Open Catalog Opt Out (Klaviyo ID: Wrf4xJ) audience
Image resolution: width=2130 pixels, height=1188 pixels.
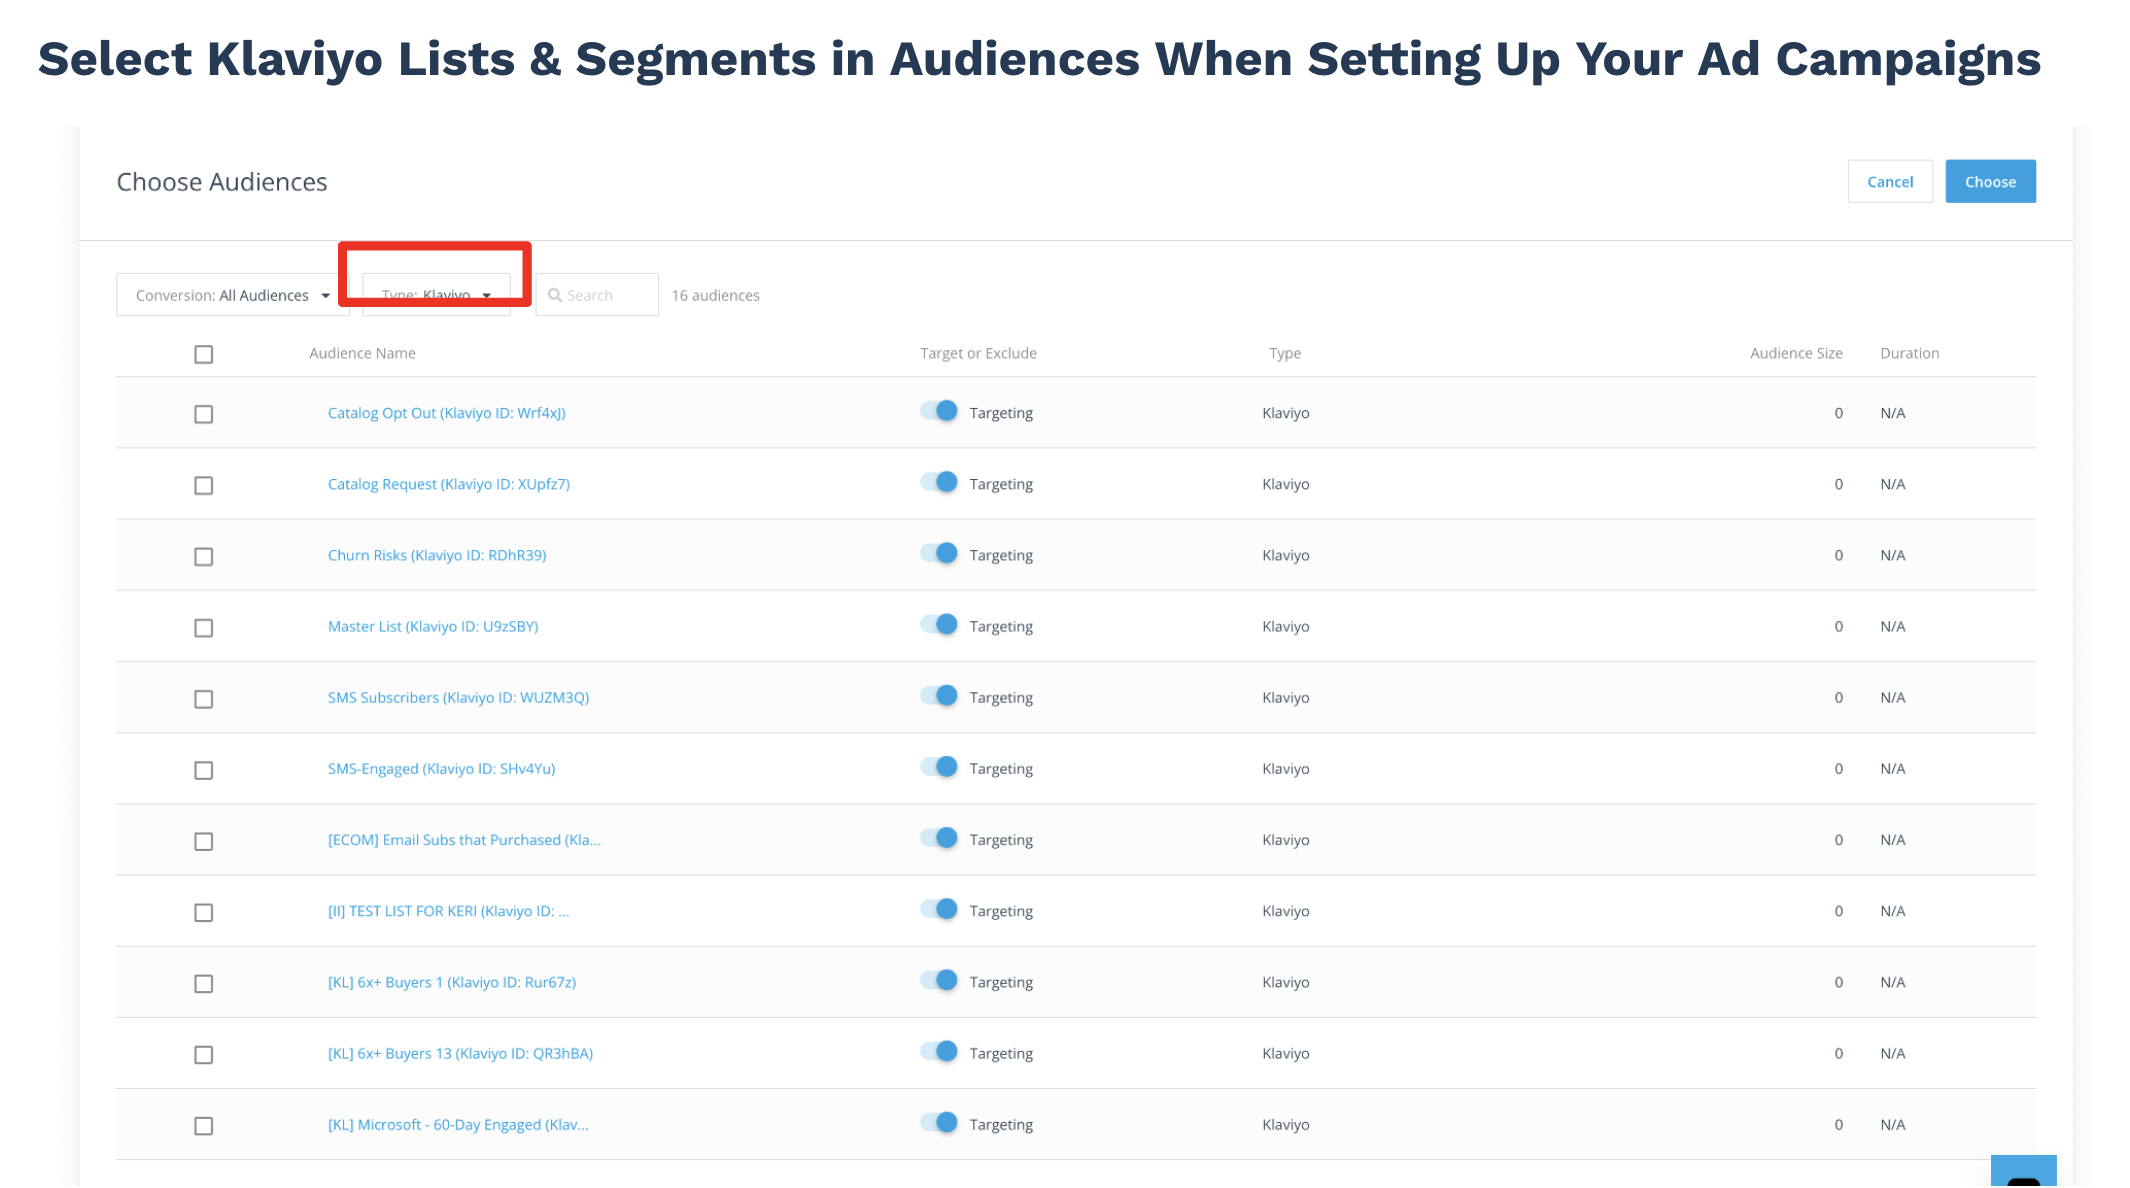click(447, 412)
